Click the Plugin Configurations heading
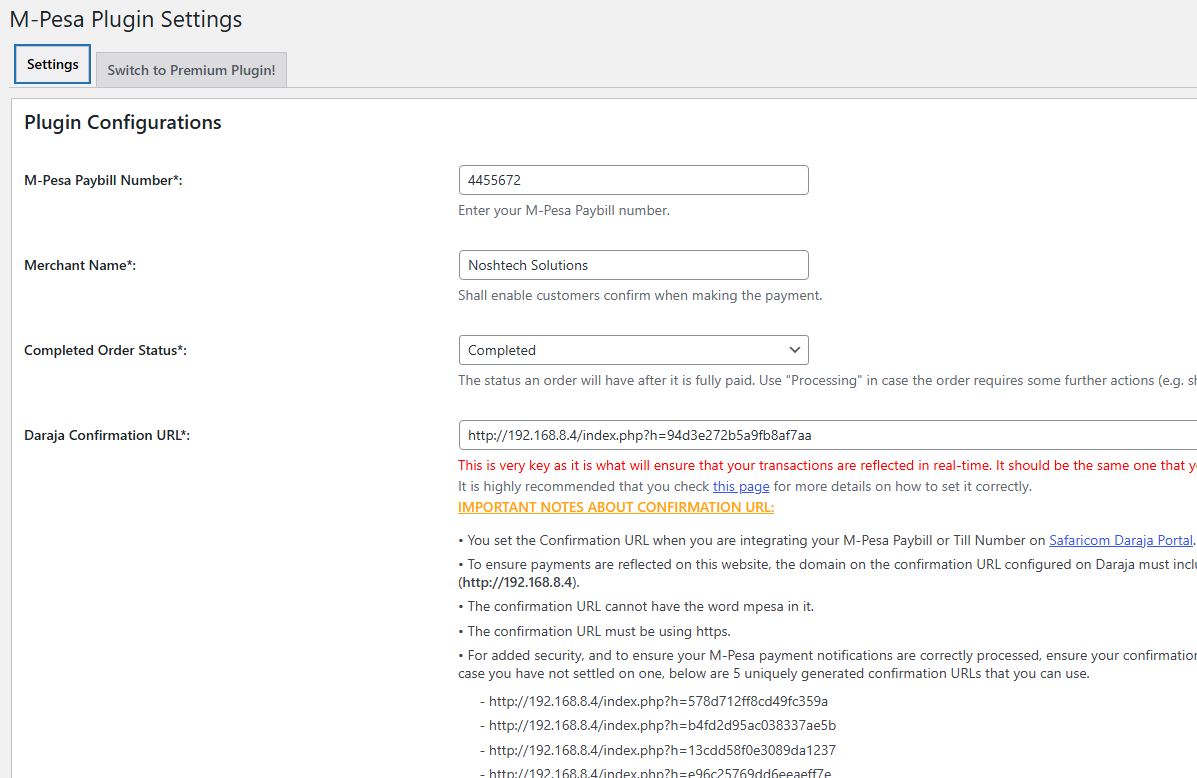The height and width of the screenshot is (778, 1197). pyautogui.click(x=123, y=122)
